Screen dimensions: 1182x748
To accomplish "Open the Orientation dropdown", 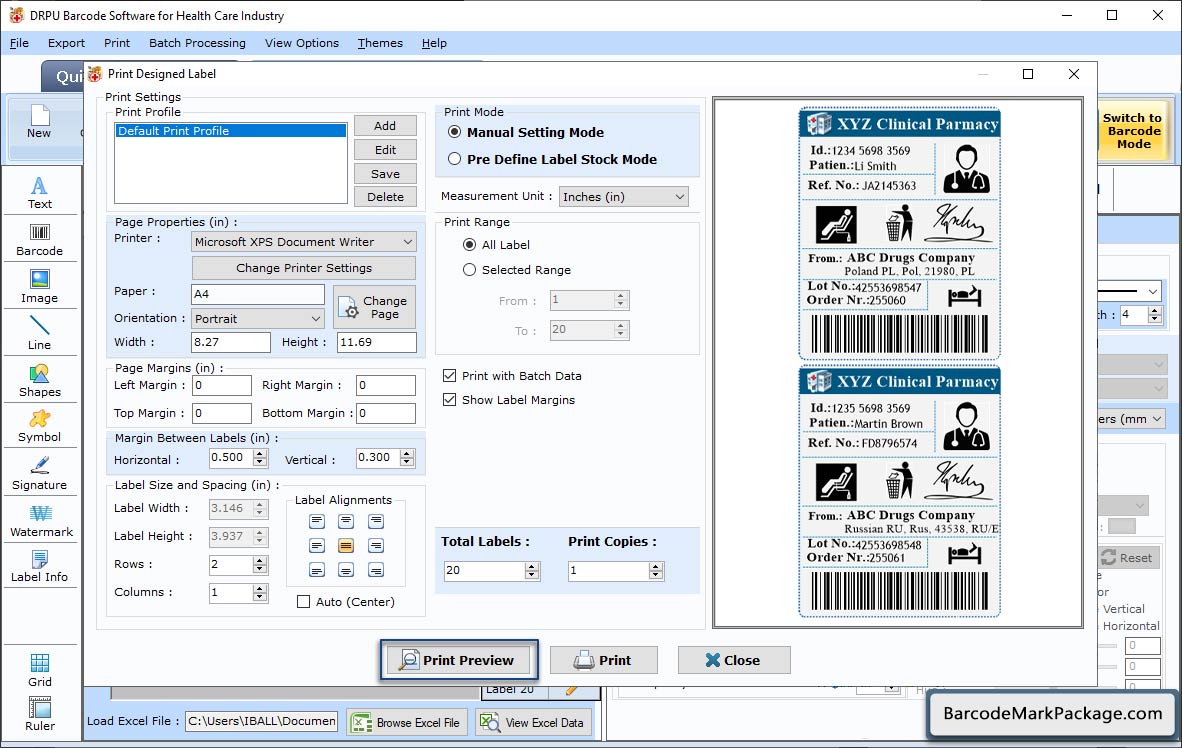I will pos(258,319).
